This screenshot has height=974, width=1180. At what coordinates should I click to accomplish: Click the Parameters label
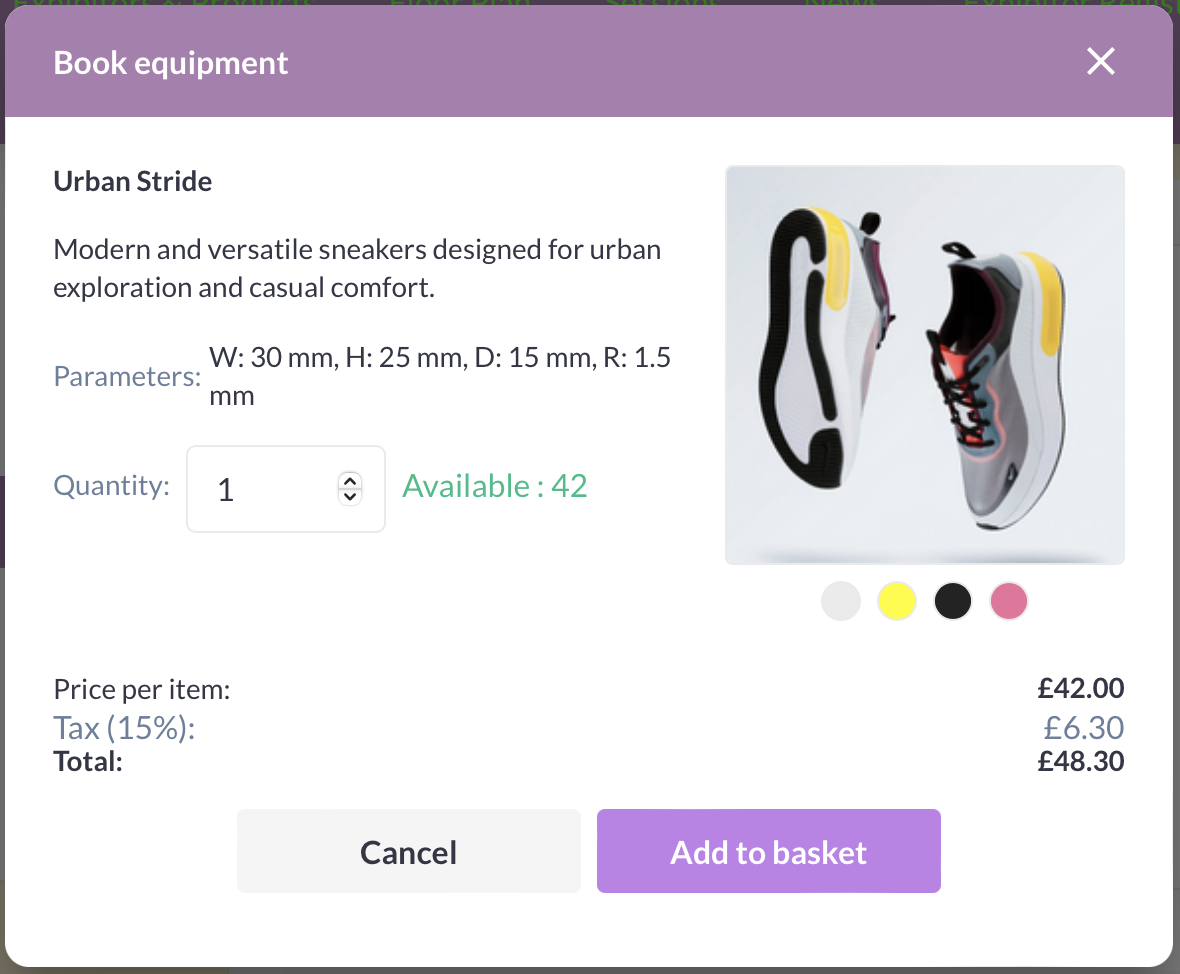pos(127,377)
